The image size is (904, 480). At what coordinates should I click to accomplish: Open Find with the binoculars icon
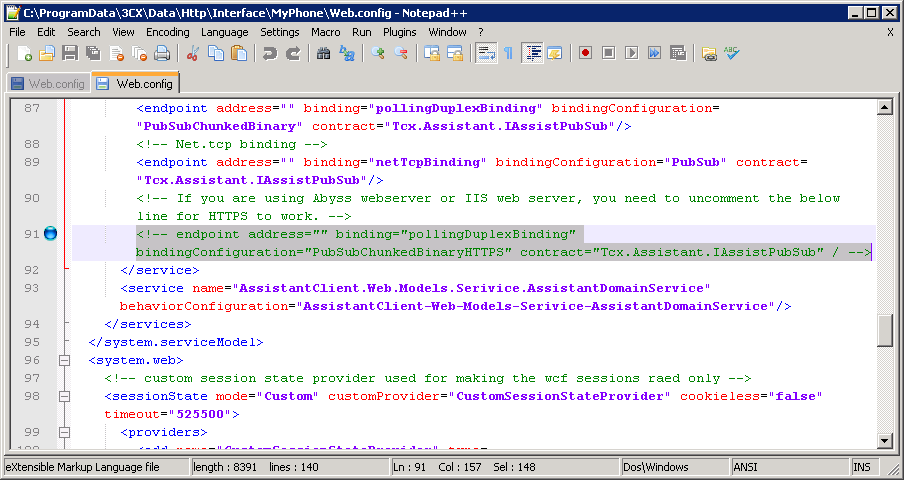click(x=323, y=54)
